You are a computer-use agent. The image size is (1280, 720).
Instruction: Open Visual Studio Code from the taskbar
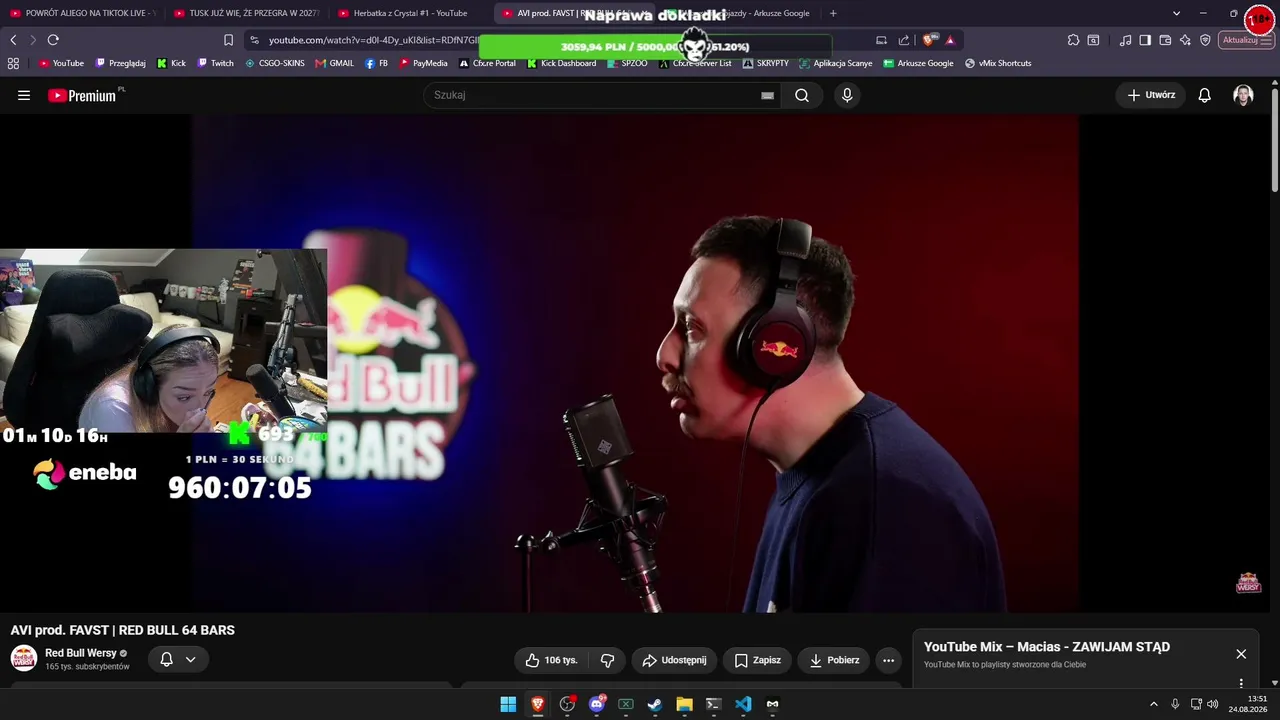[743, 704]
